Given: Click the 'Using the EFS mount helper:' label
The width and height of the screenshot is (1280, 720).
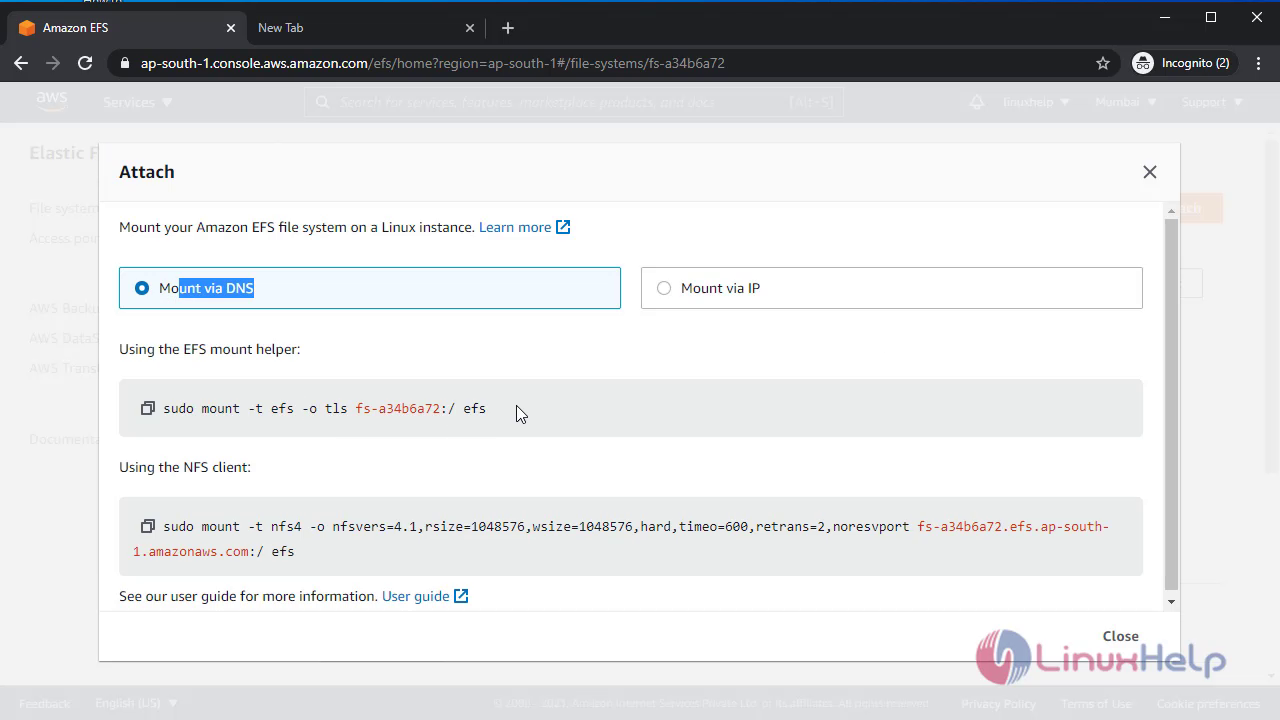Looking at the screenshot, I should 210,349.
